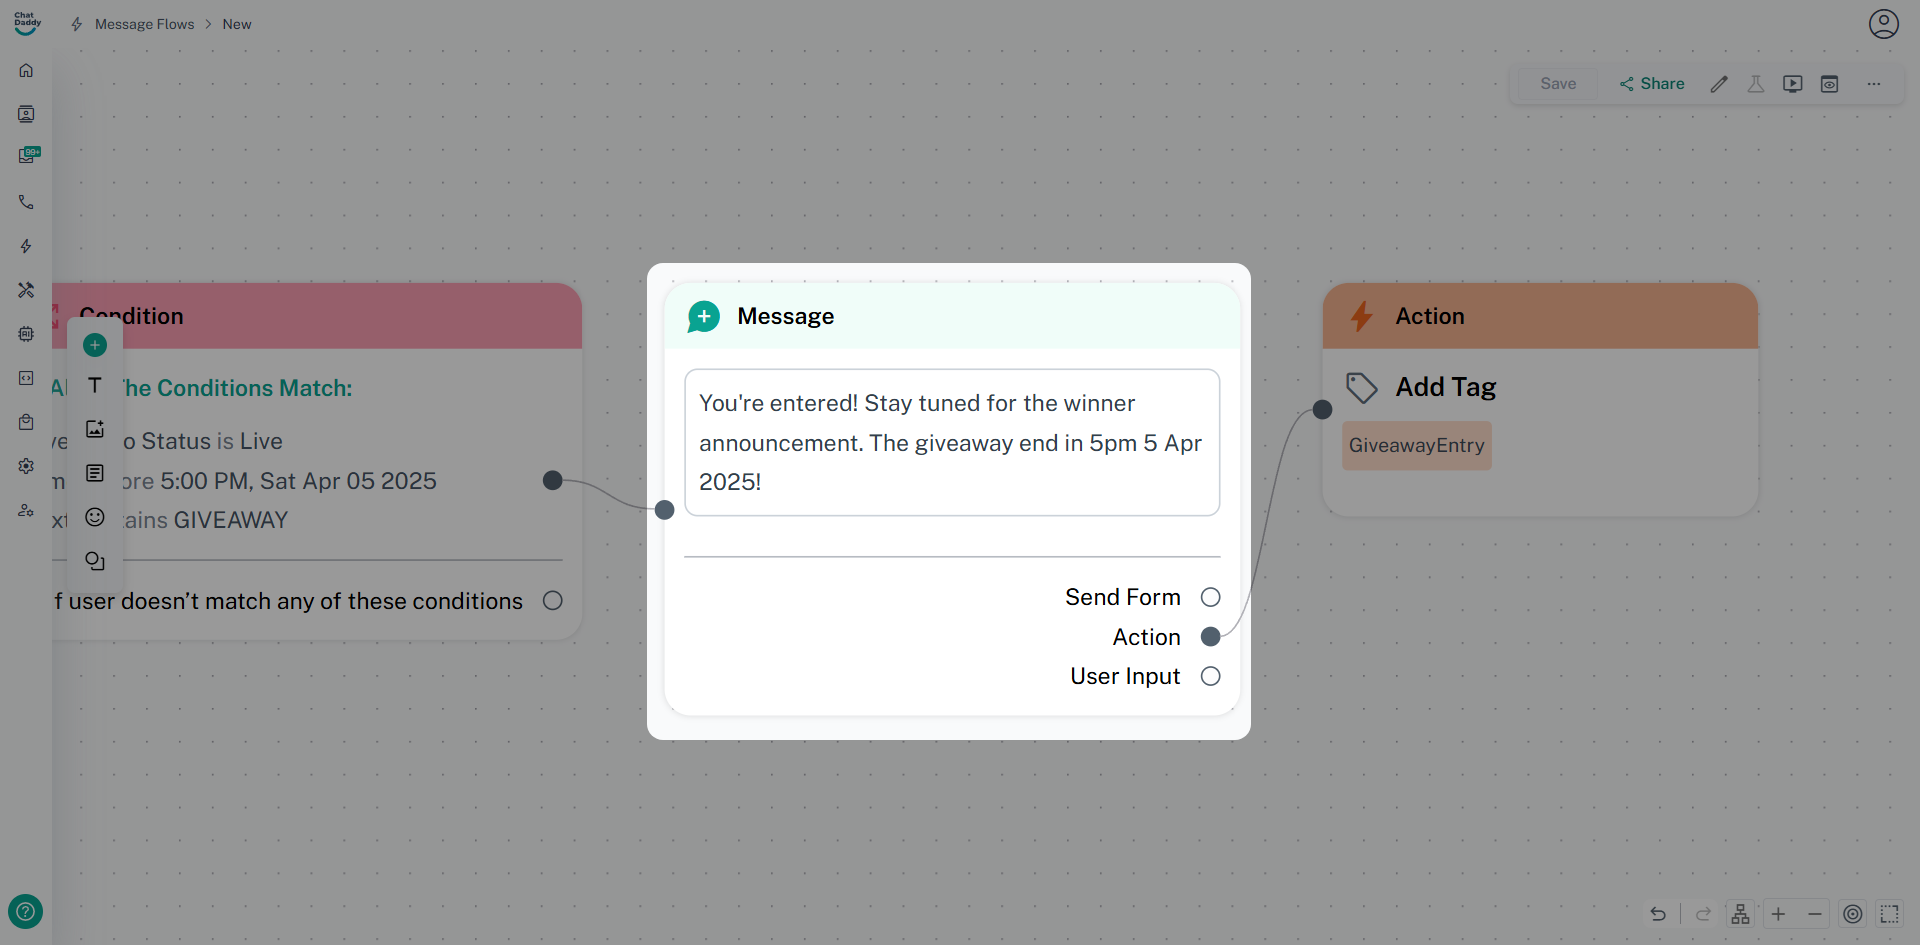The width and height of the screenshot is (1920, 945).
Task: Click the flask test icon in toolbar
Action: (1755, 84)
